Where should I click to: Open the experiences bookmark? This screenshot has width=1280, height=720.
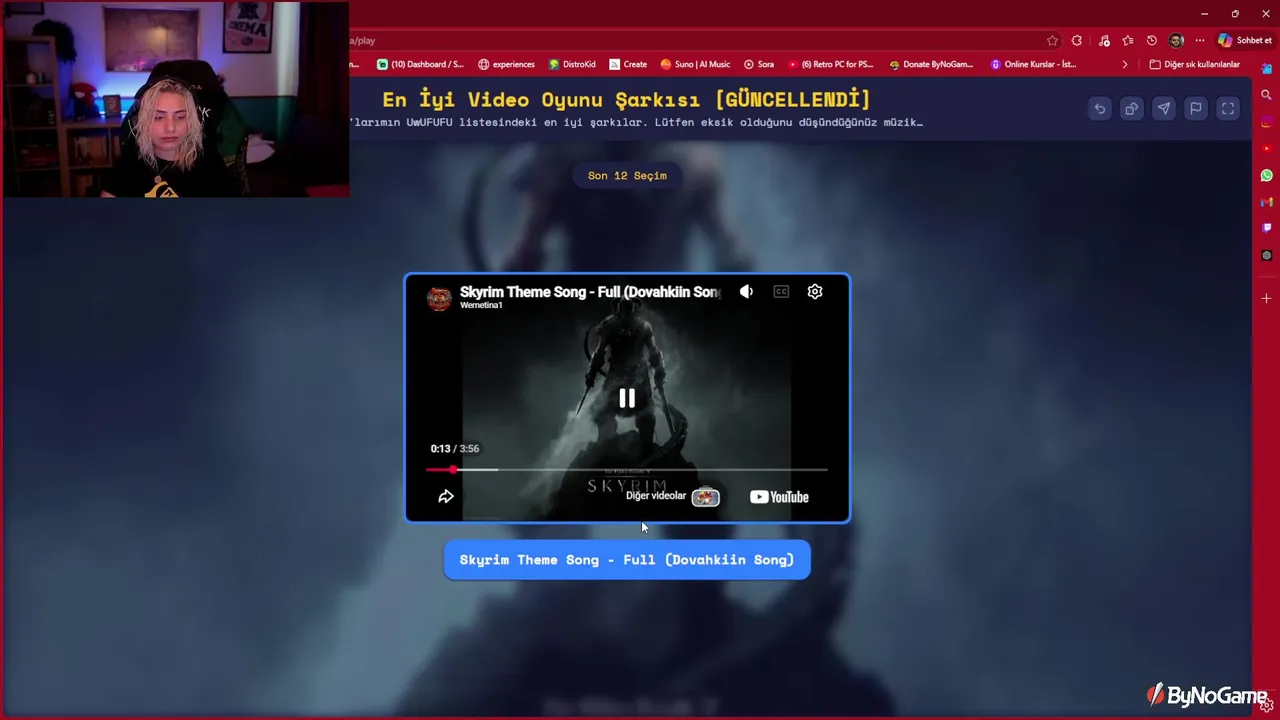(x=506, y=64)
